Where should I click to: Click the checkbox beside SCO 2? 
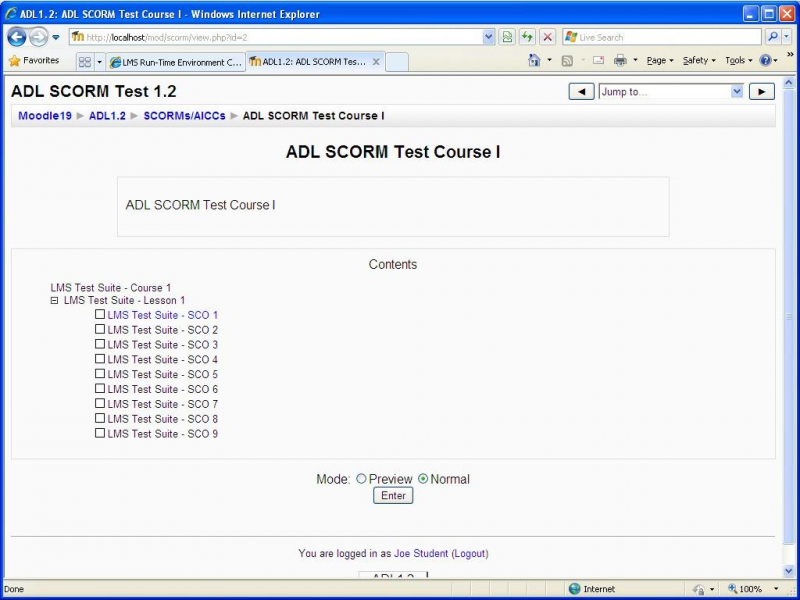(100, 329)
